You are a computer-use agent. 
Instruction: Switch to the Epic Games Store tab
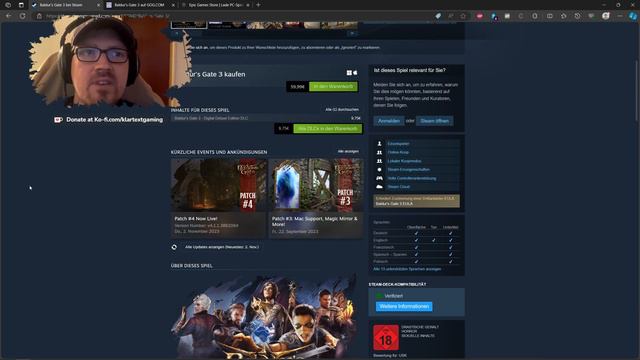(x=215, y=5)
